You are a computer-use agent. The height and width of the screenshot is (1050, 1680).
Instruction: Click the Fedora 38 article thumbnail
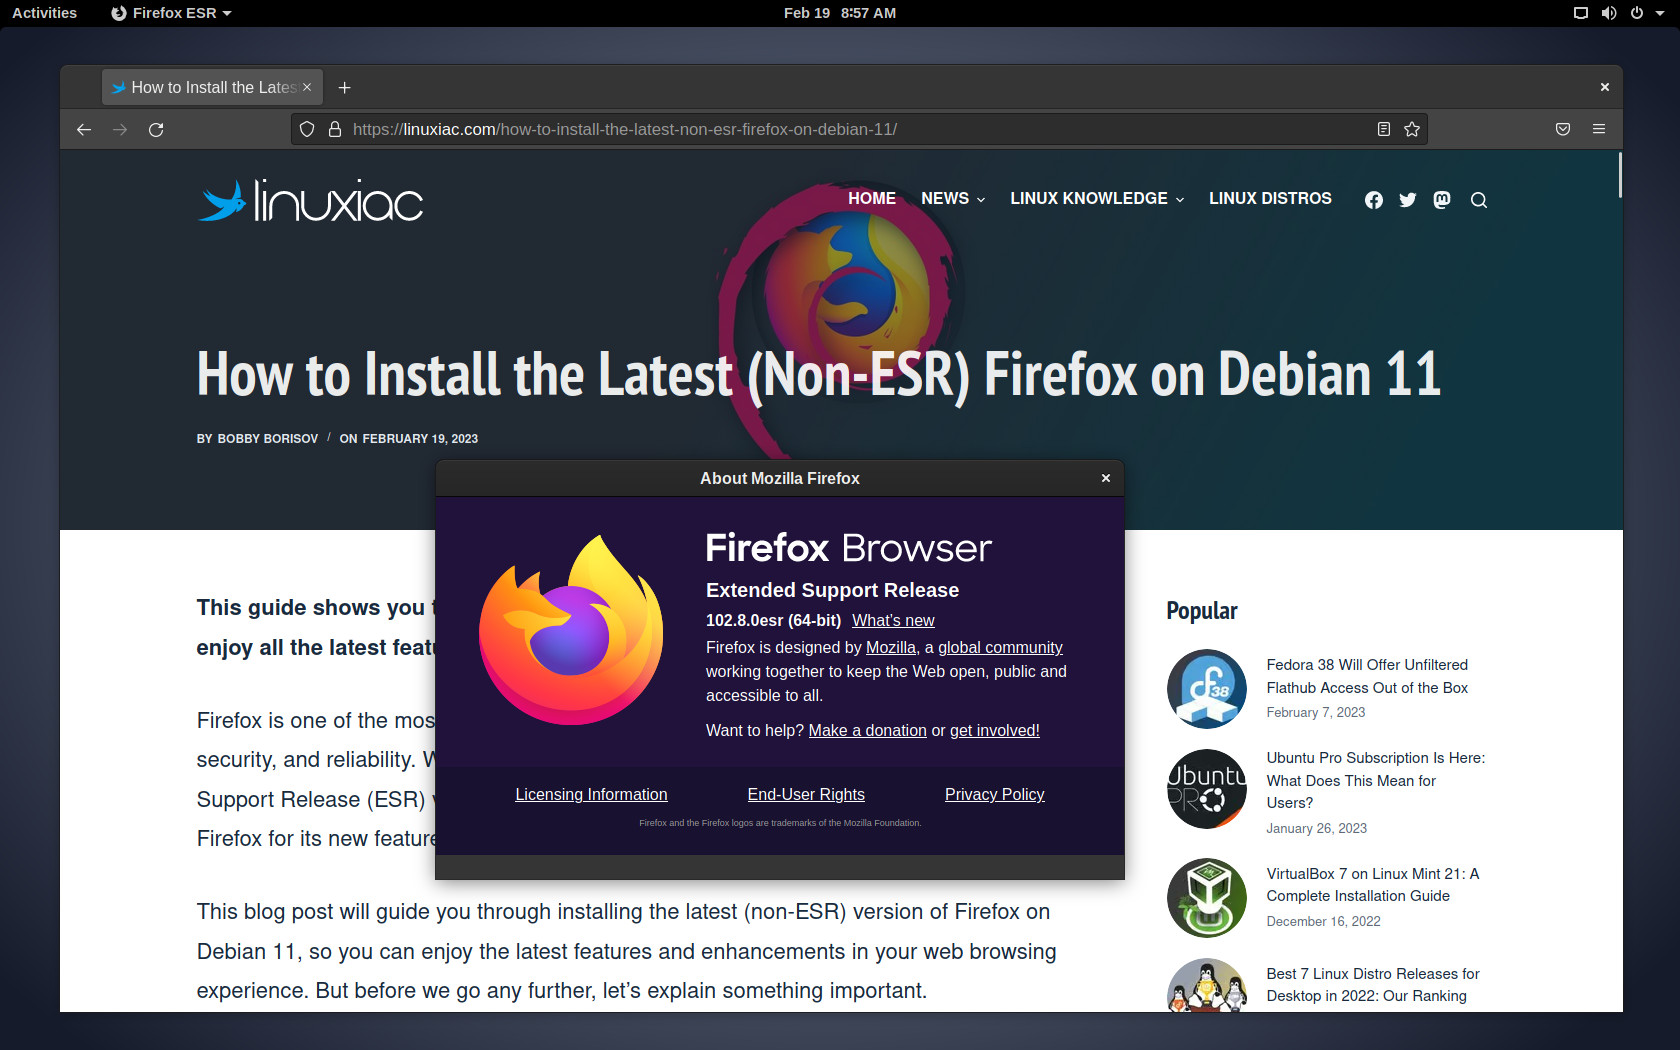point(1207,689)
